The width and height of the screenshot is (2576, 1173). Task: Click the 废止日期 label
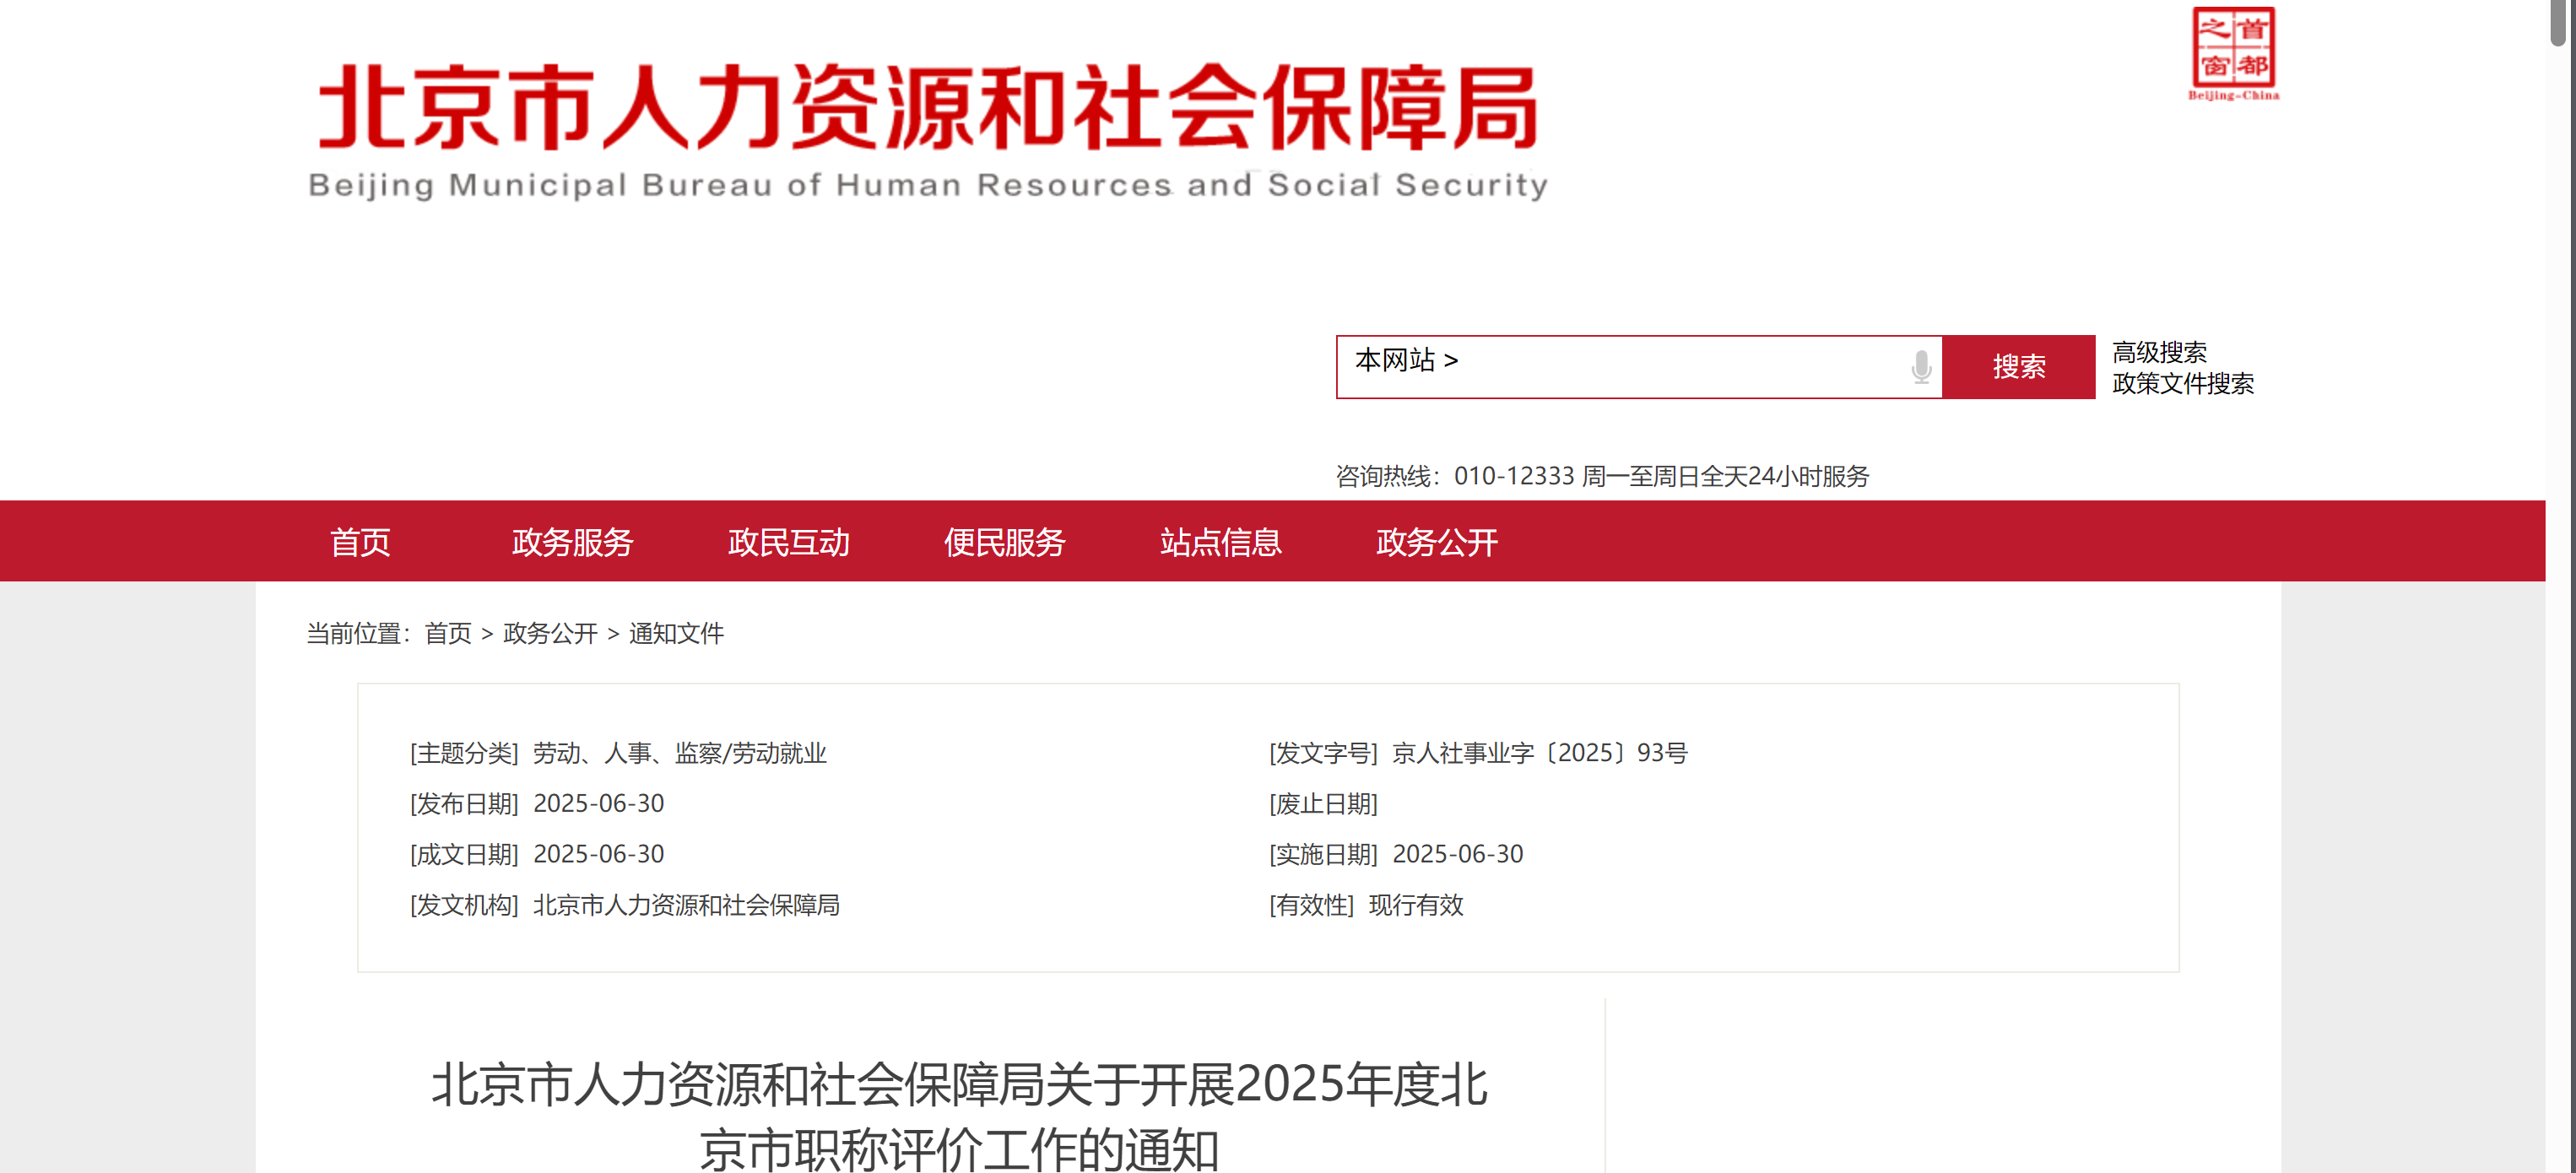pos(1323,804)
